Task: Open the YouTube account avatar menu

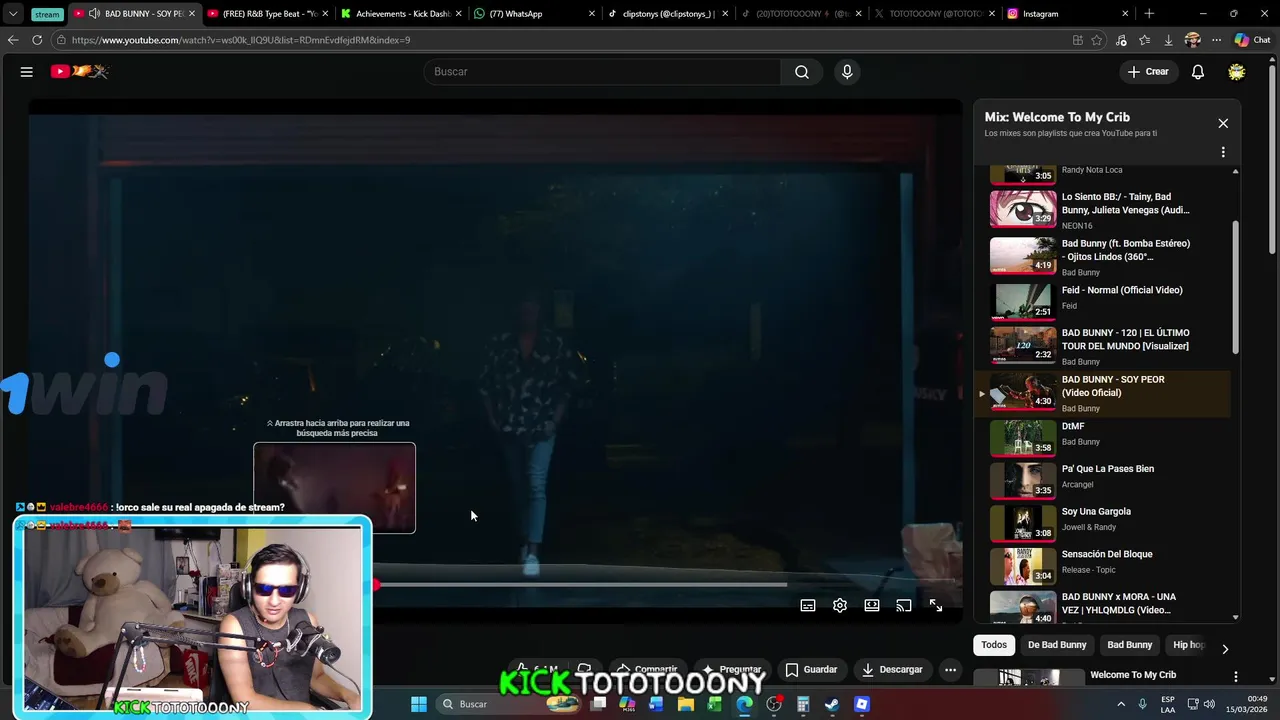Action: (x=1237, y=72)
